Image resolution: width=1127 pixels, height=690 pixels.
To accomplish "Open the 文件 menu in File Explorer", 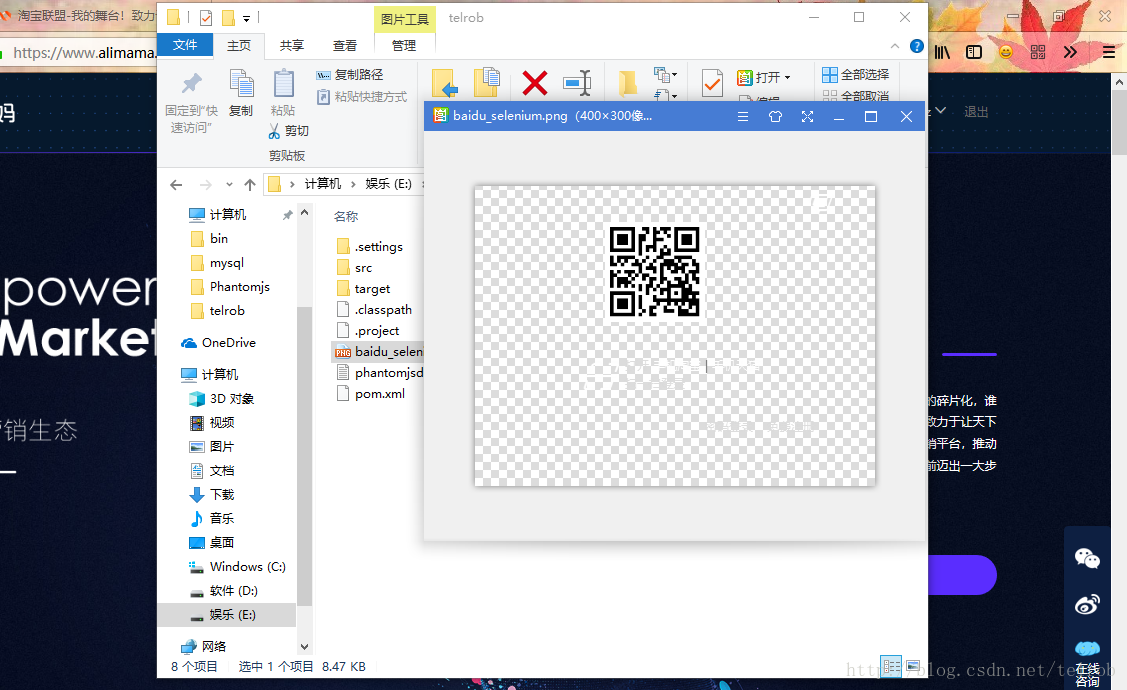I will pyautogui.click(x=185, y=45).
